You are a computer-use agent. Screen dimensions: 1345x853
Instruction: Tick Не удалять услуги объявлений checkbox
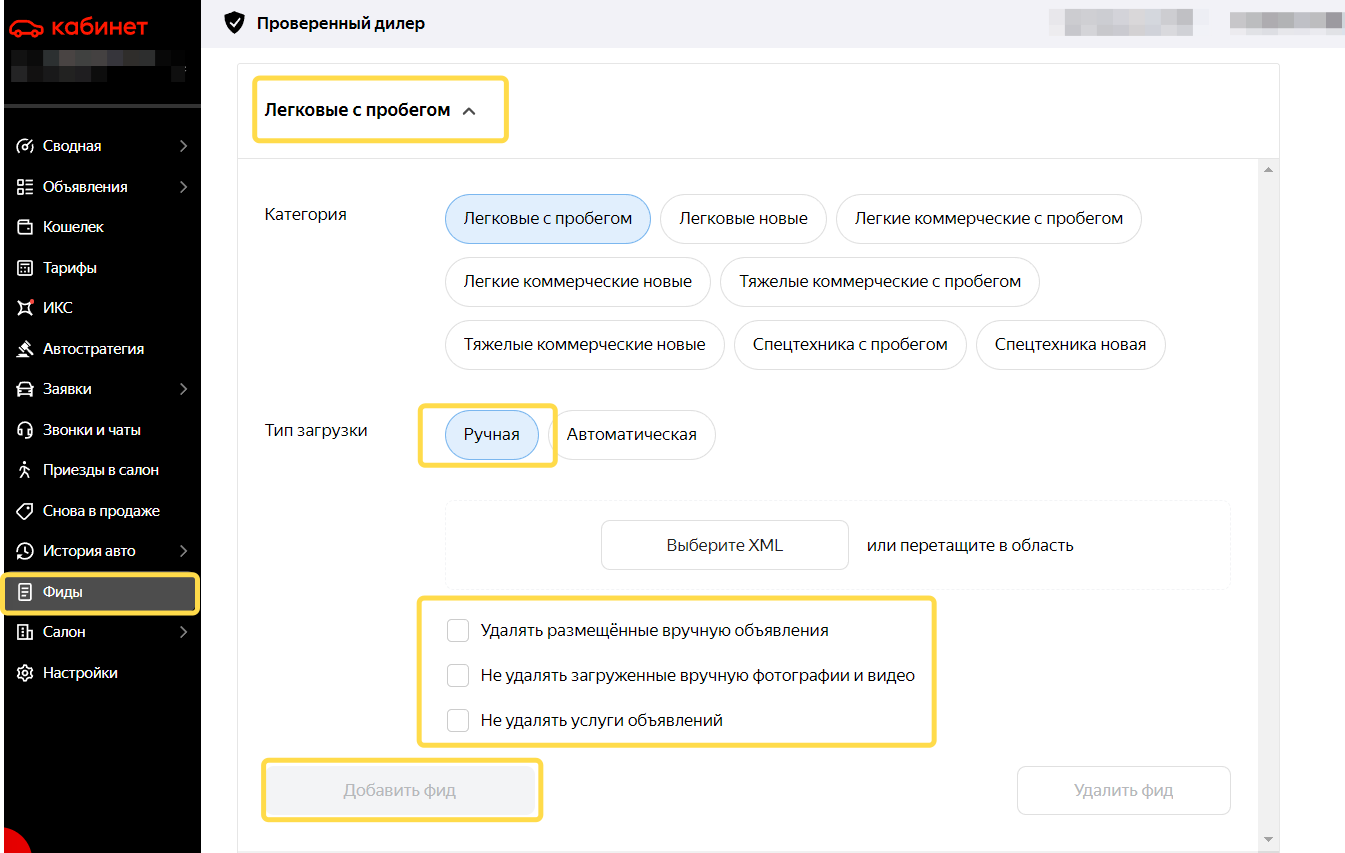pyautogui.click(x=458, y=720)
